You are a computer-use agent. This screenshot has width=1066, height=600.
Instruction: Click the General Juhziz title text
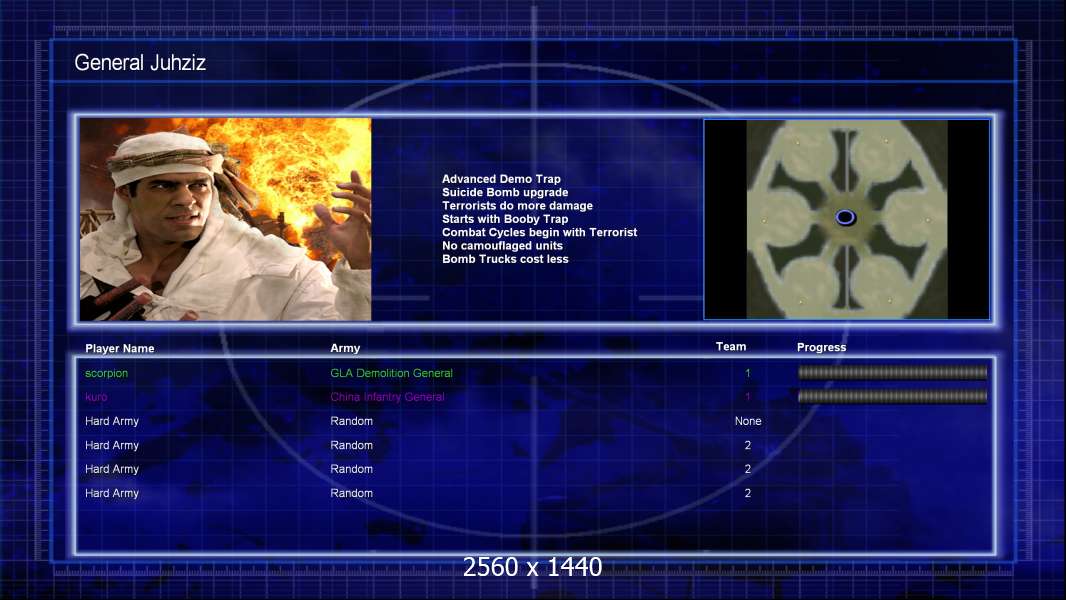(x=140, y=64)
